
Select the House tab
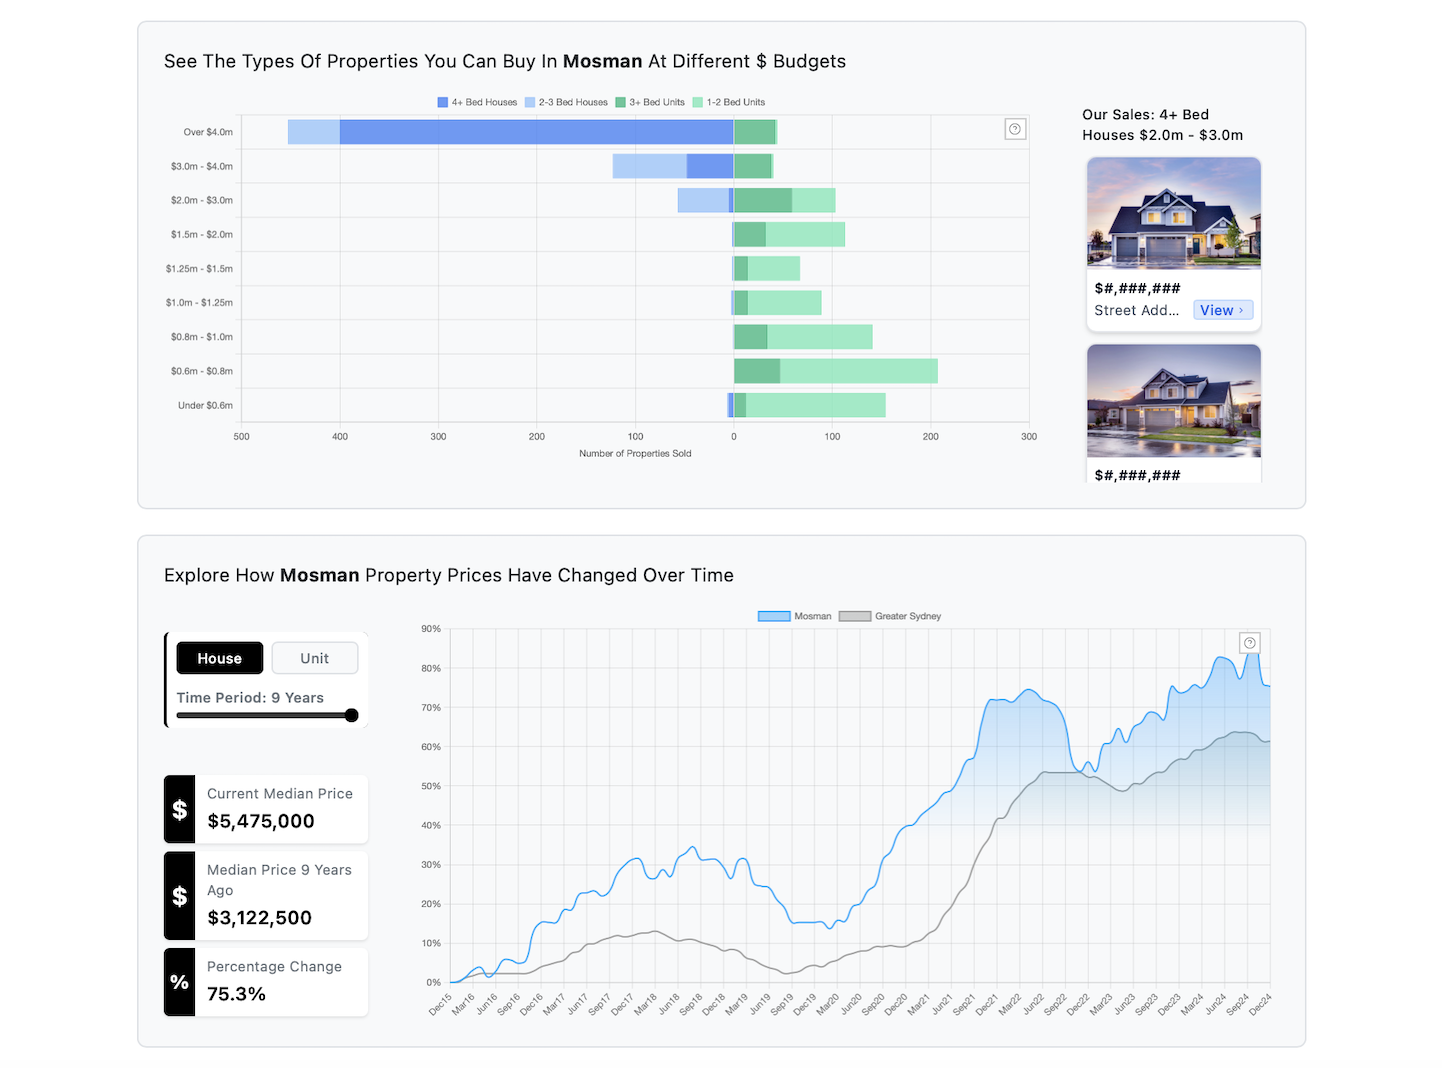(x=220, y=658)
